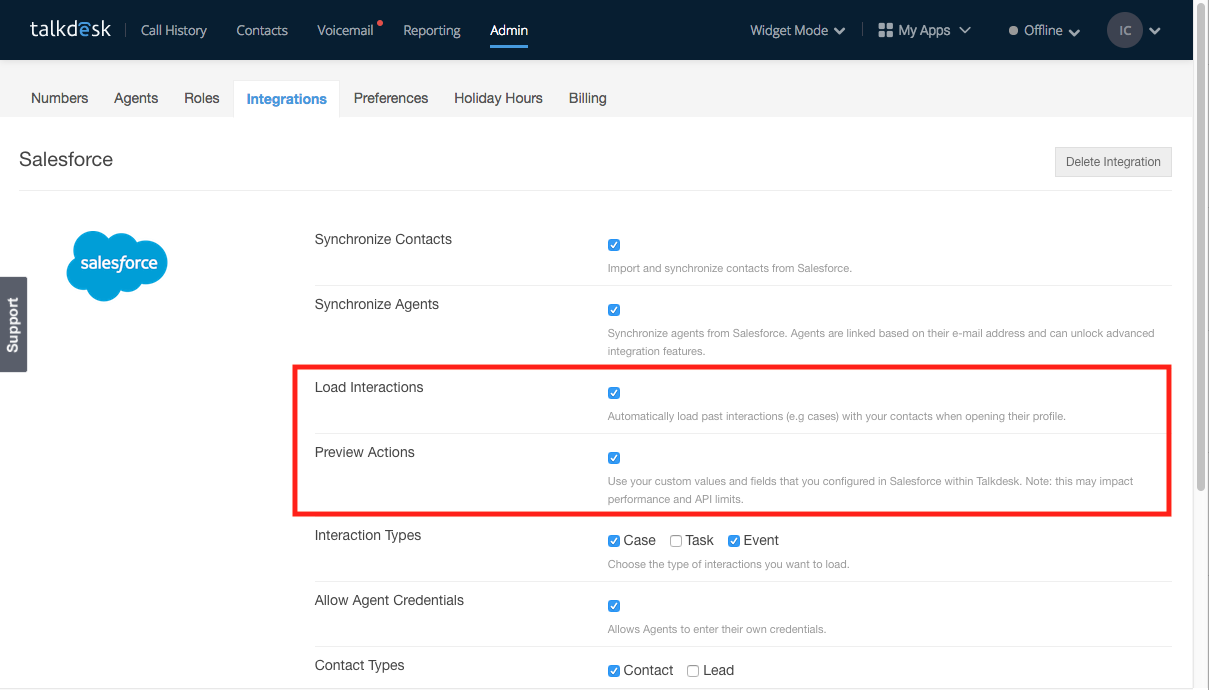This screenshot has height=690, width=1209.
Task: Click 'Choose the type of interactions' help text
Action: coord(728,564)
